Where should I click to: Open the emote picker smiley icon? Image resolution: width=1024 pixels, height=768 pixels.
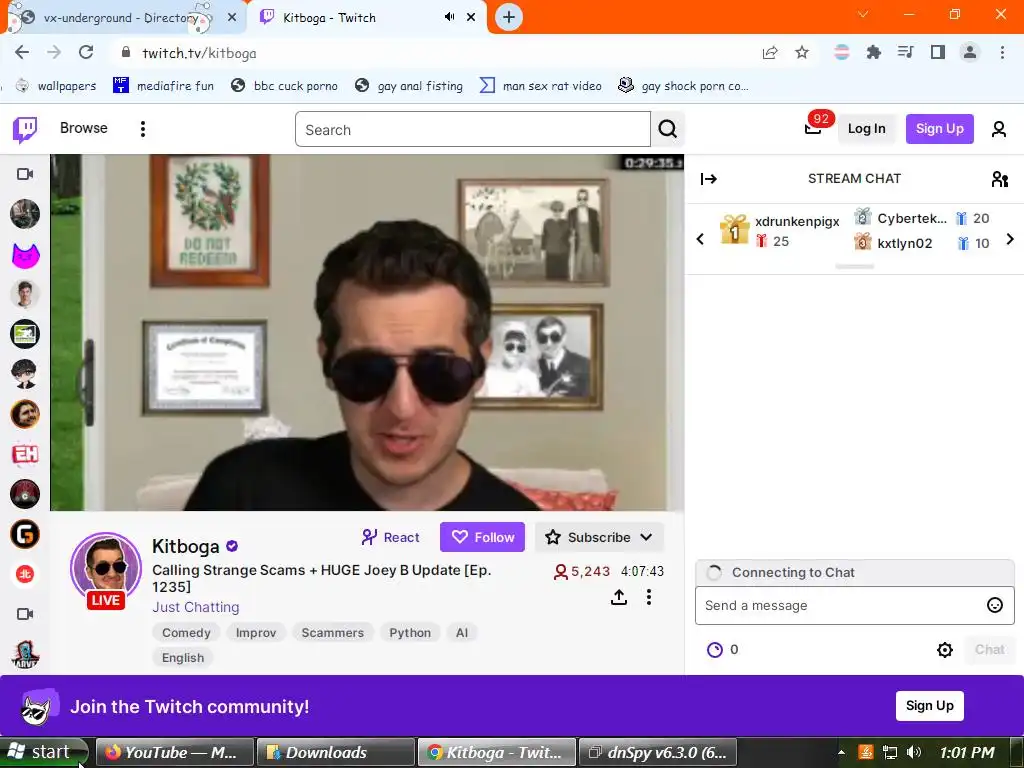994,605
